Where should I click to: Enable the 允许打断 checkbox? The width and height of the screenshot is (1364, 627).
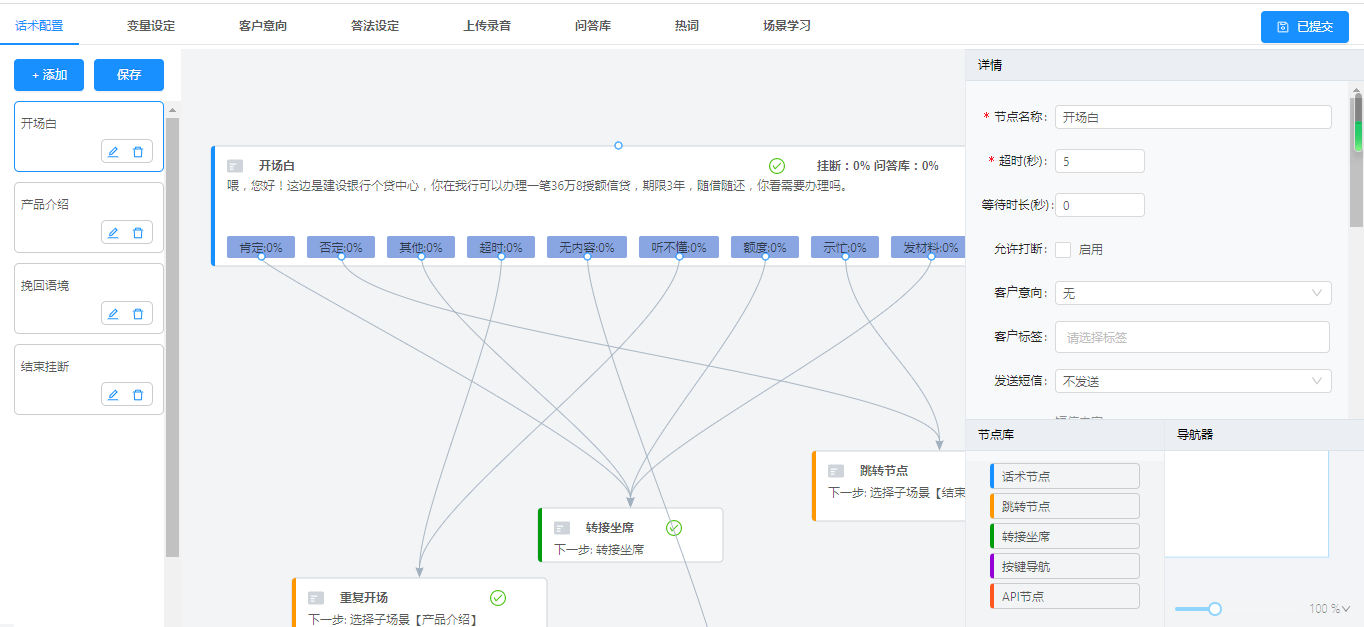[1063, 250]
